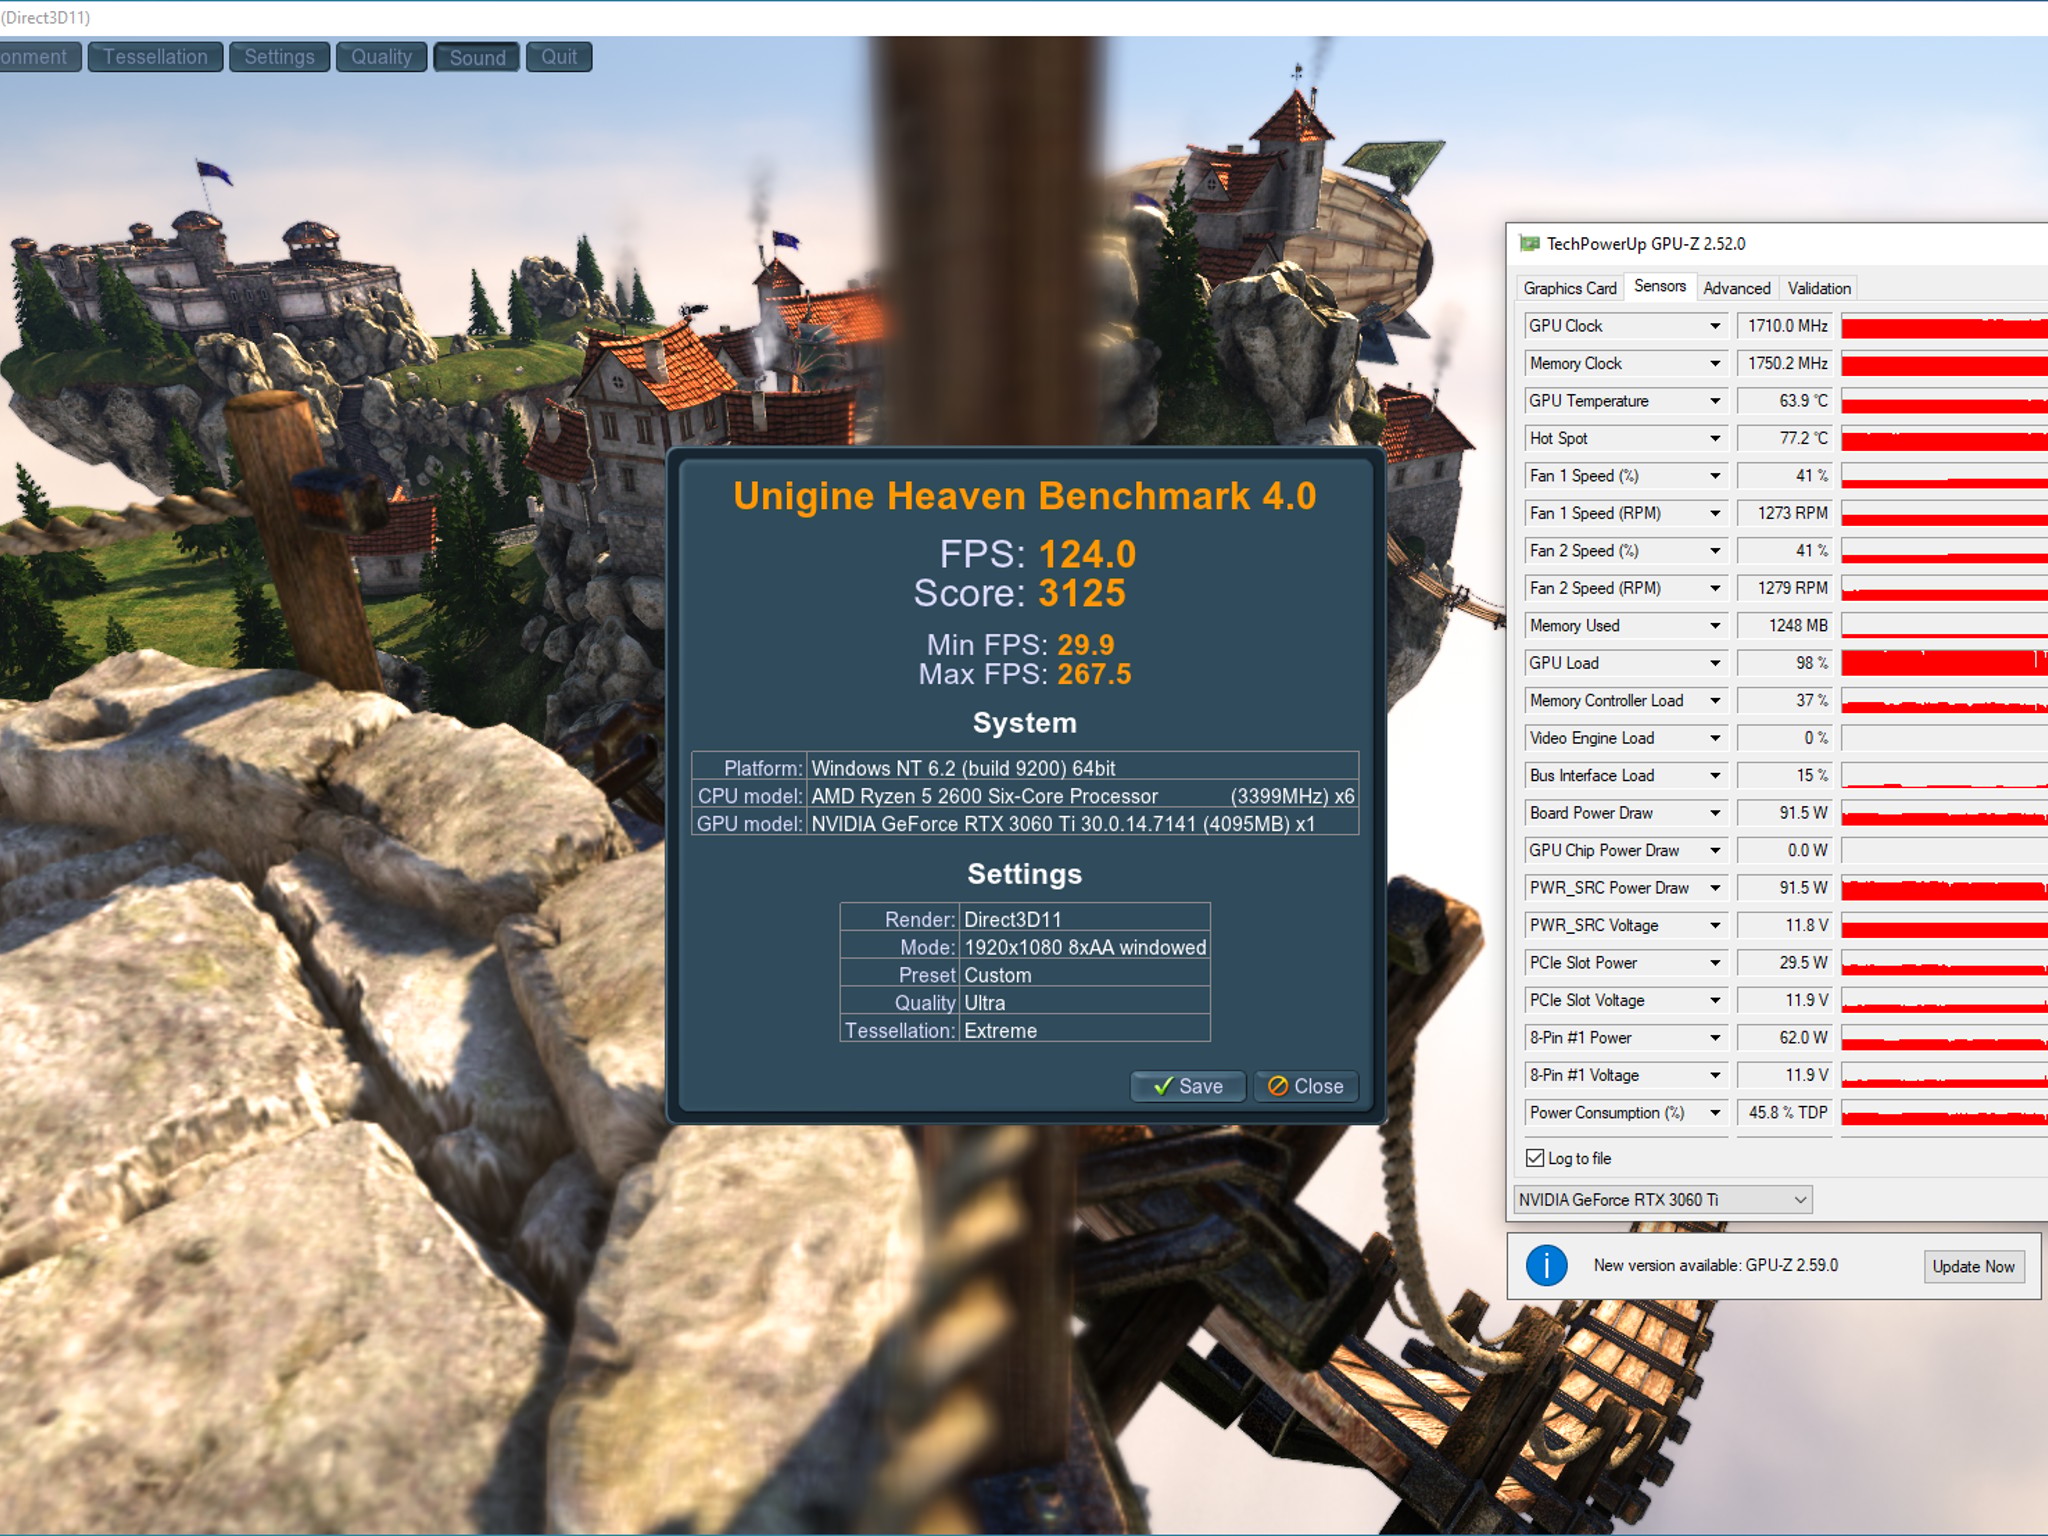The width and height of the screenshot is (2048, 1536).
Task: Click the Mode 1920x1080 8xAA windowed row
Action: tap(1025, 947)
